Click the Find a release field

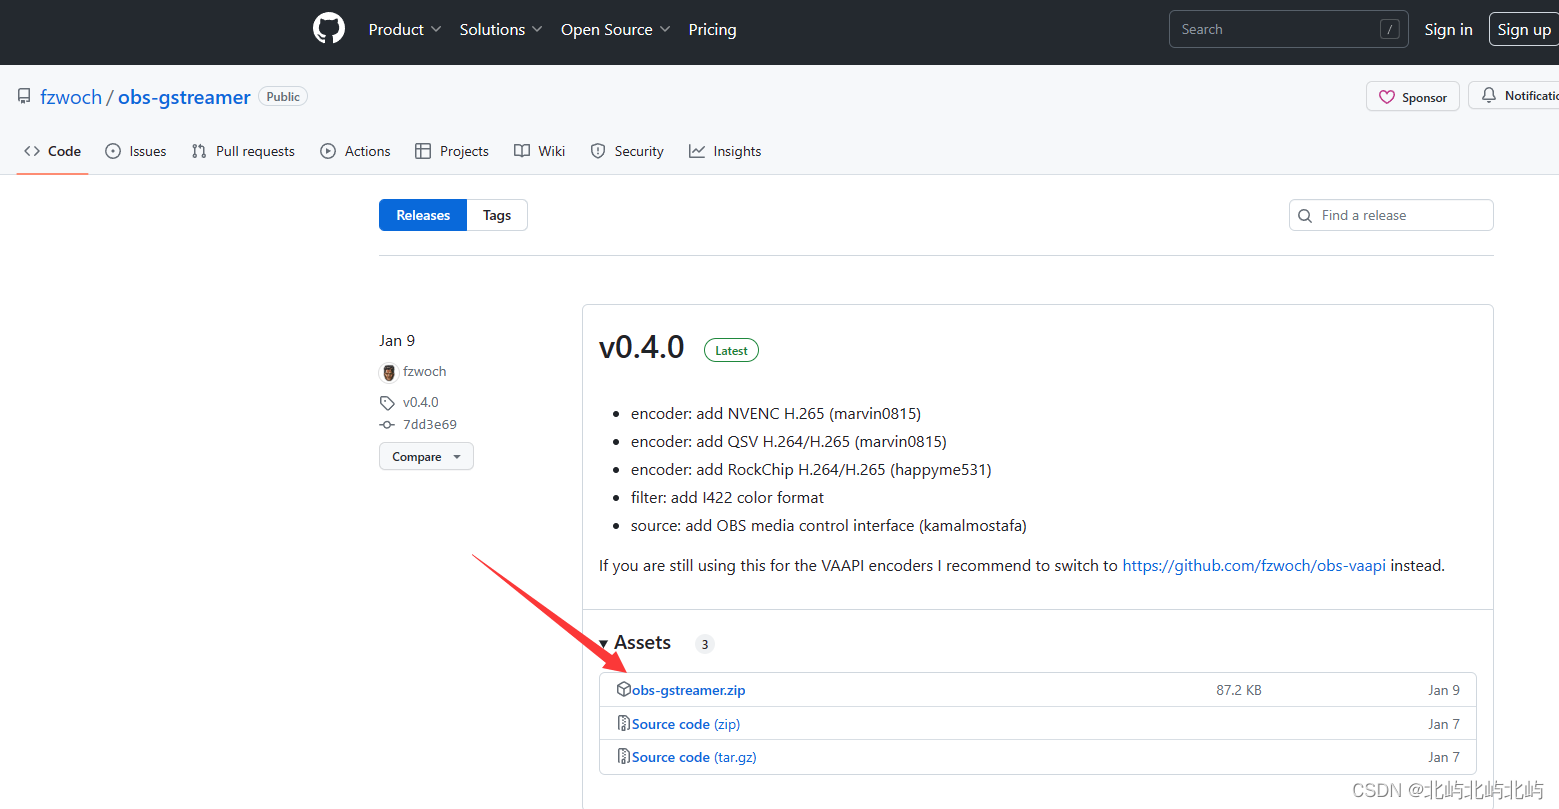click(1391, 215)
